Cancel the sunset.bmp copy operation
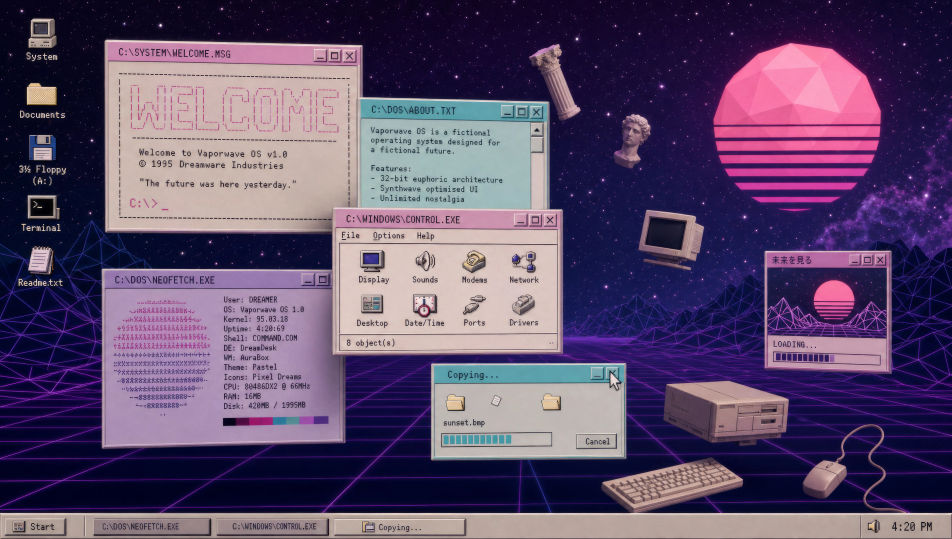The height and width of the screenshot is (539, 952). pos(596,441)
